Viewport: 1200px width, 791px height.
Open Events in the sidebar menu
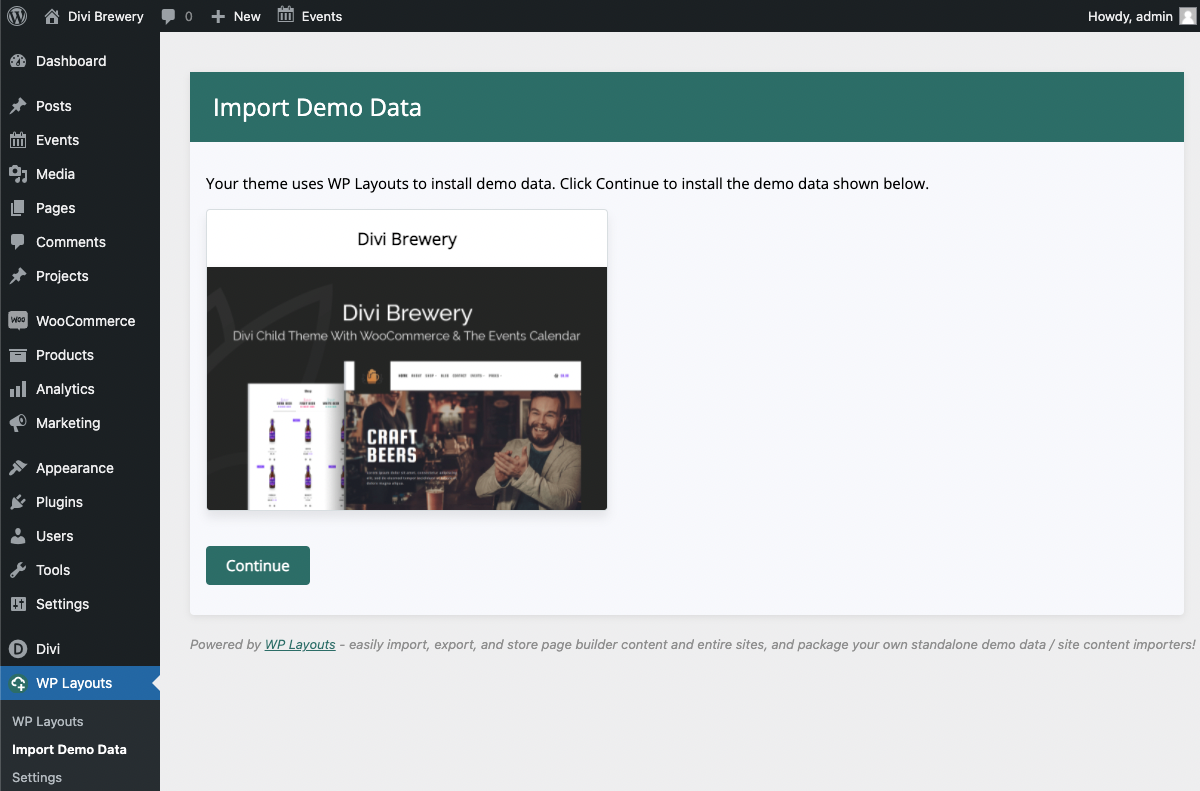(80, 140)
